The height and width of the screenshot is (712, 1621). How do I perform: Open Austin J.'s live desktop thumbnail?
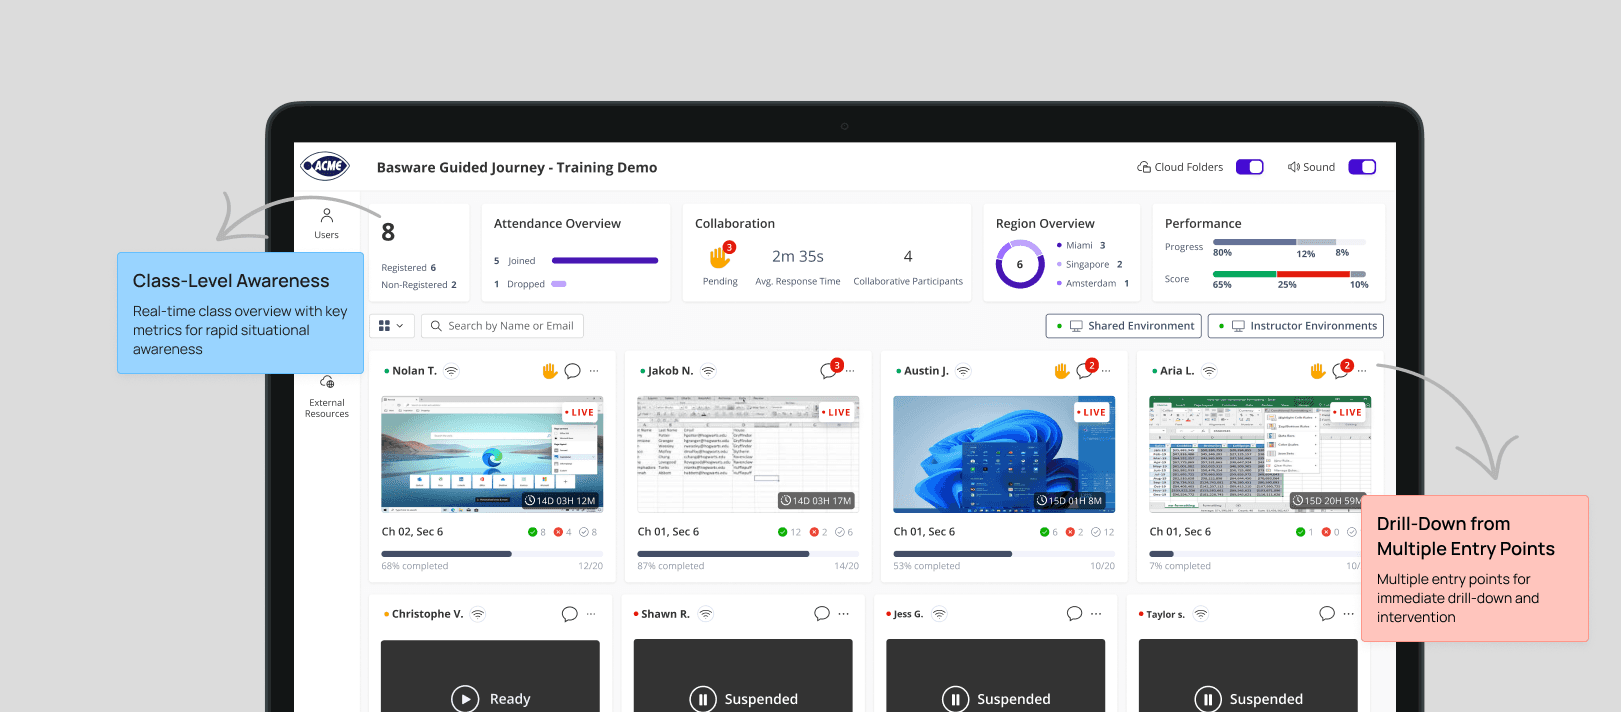pos(1004,454)
